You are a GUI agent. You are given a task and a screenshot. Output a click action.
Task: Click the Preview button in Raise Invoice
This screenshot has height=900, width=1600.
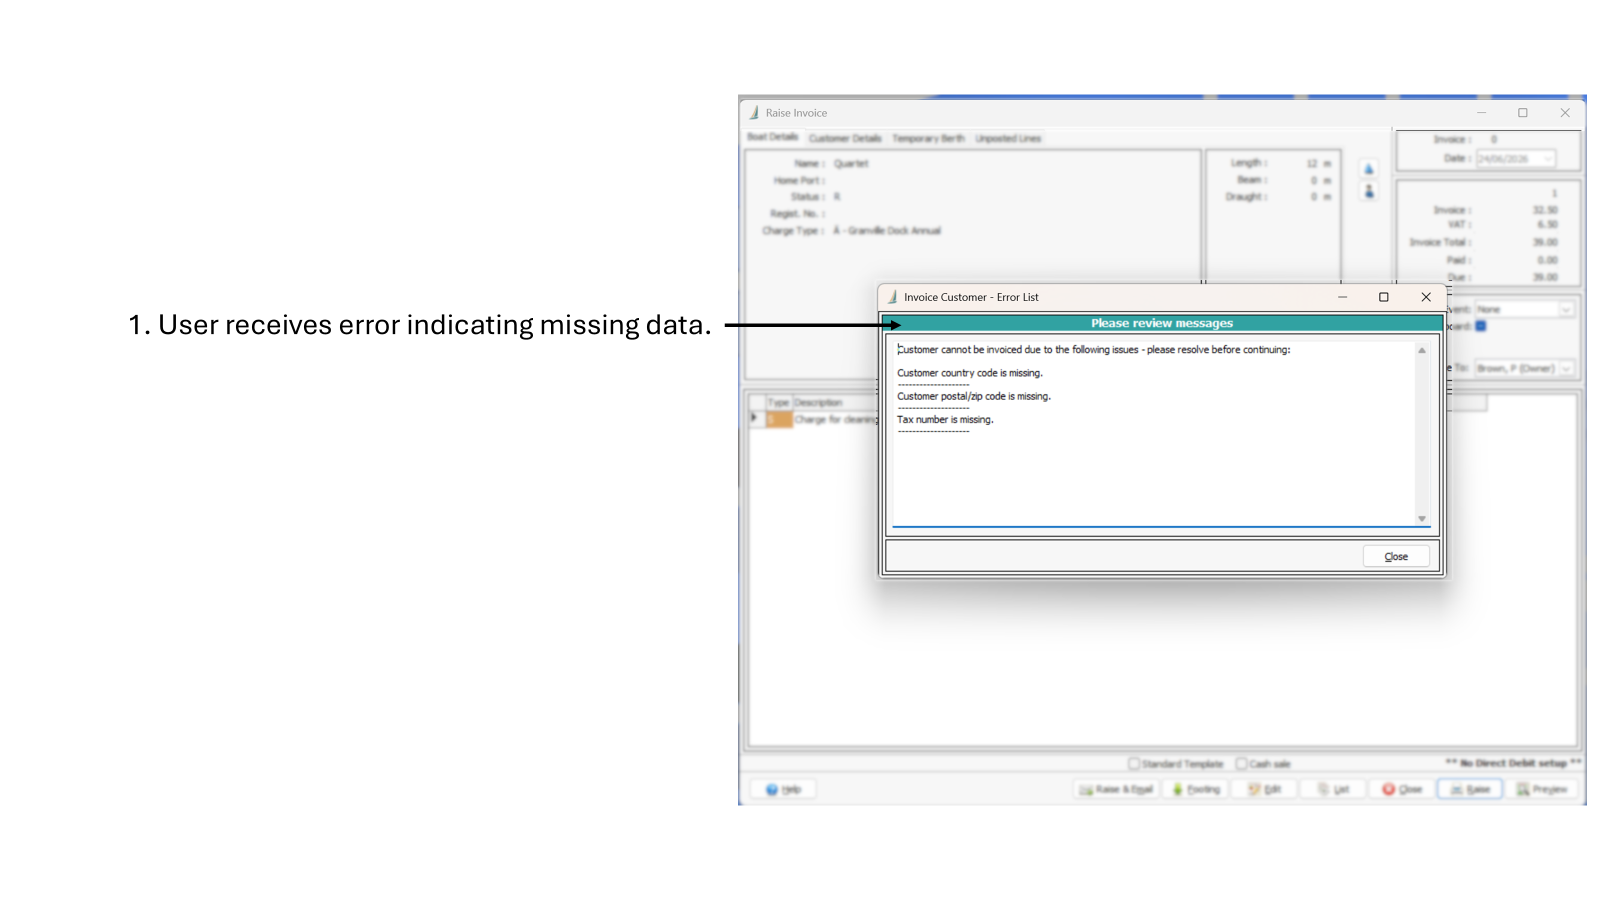[1541, 789]
